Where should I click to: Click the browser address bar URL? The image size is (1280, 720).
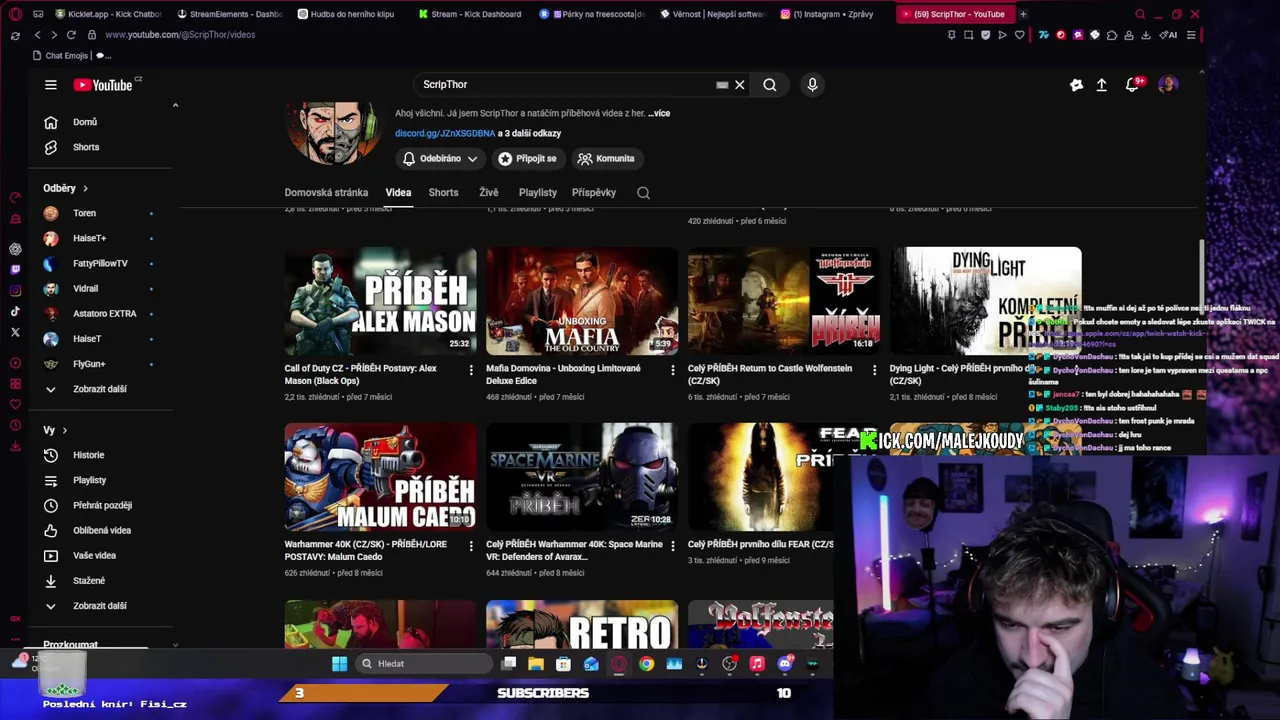pyautogui.click(x=180, y=35)
